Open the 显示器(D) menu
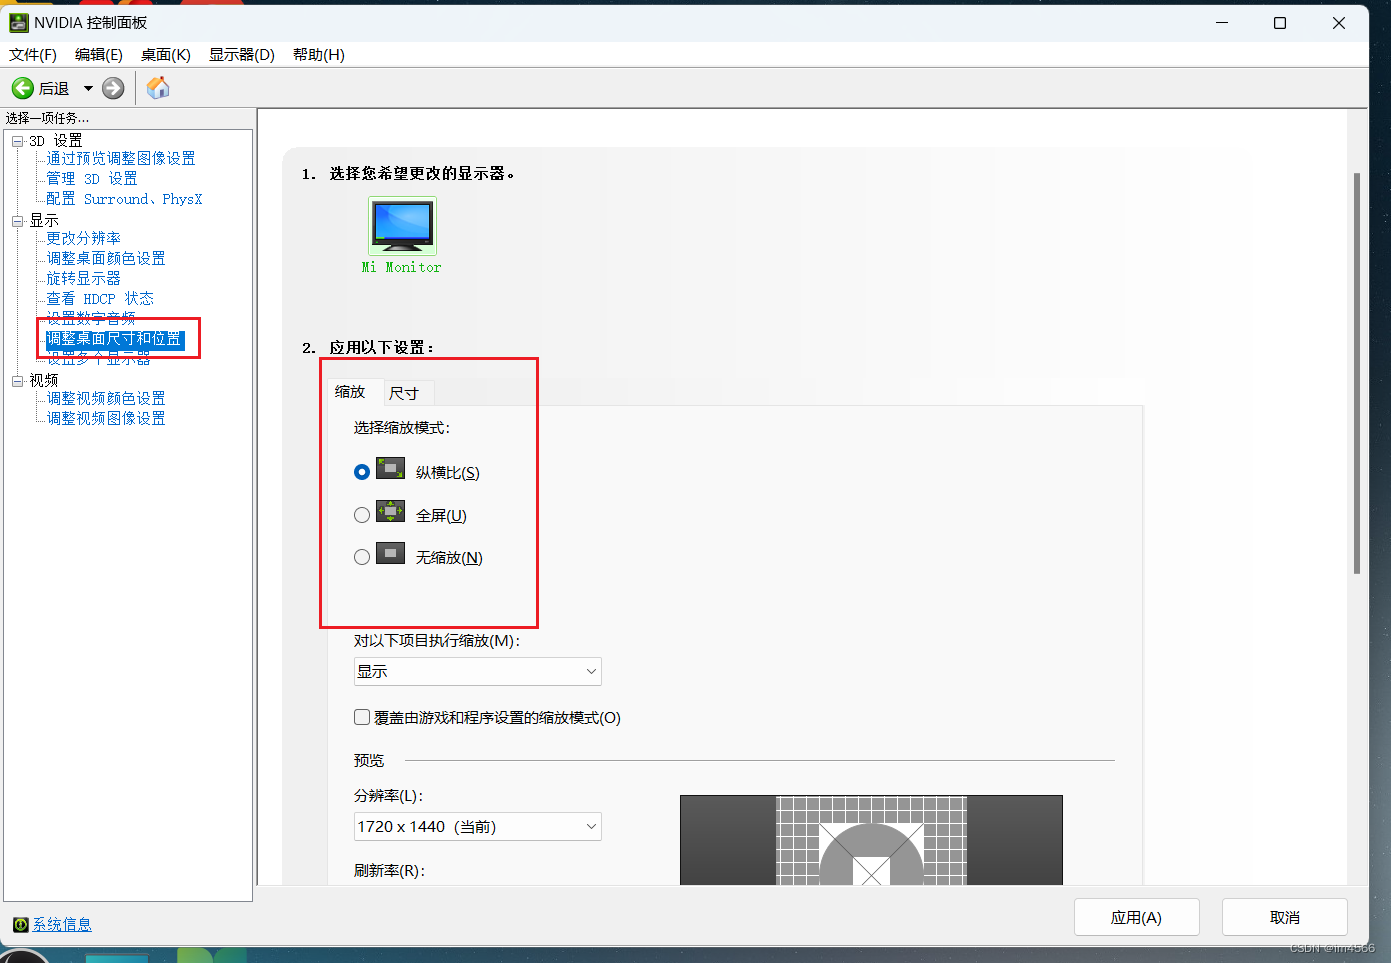 (x=242, y=54)
